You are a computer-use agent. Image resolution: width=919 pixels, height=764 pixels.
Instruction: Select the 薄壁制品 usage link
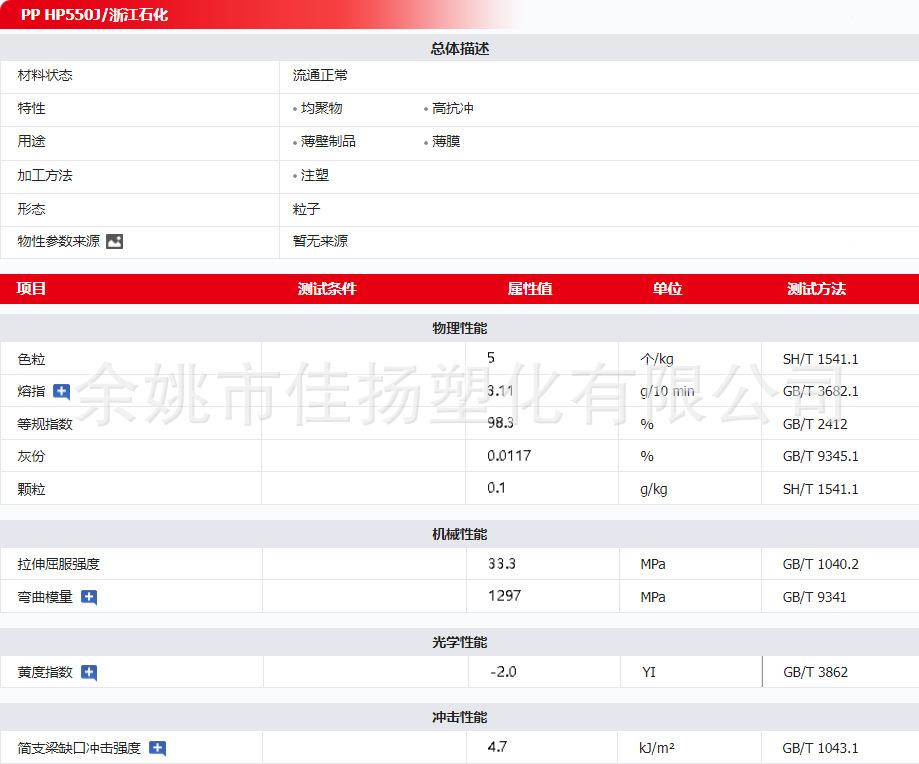tap(328, 141)
